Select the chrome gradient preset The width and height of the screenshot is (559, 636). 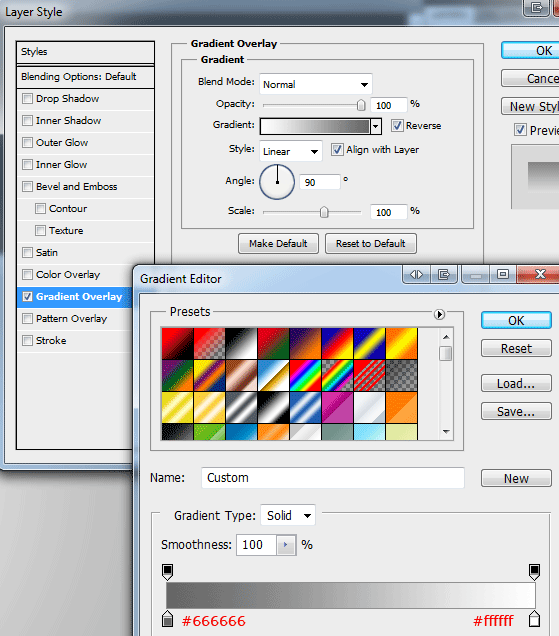(x=273, y=376)
